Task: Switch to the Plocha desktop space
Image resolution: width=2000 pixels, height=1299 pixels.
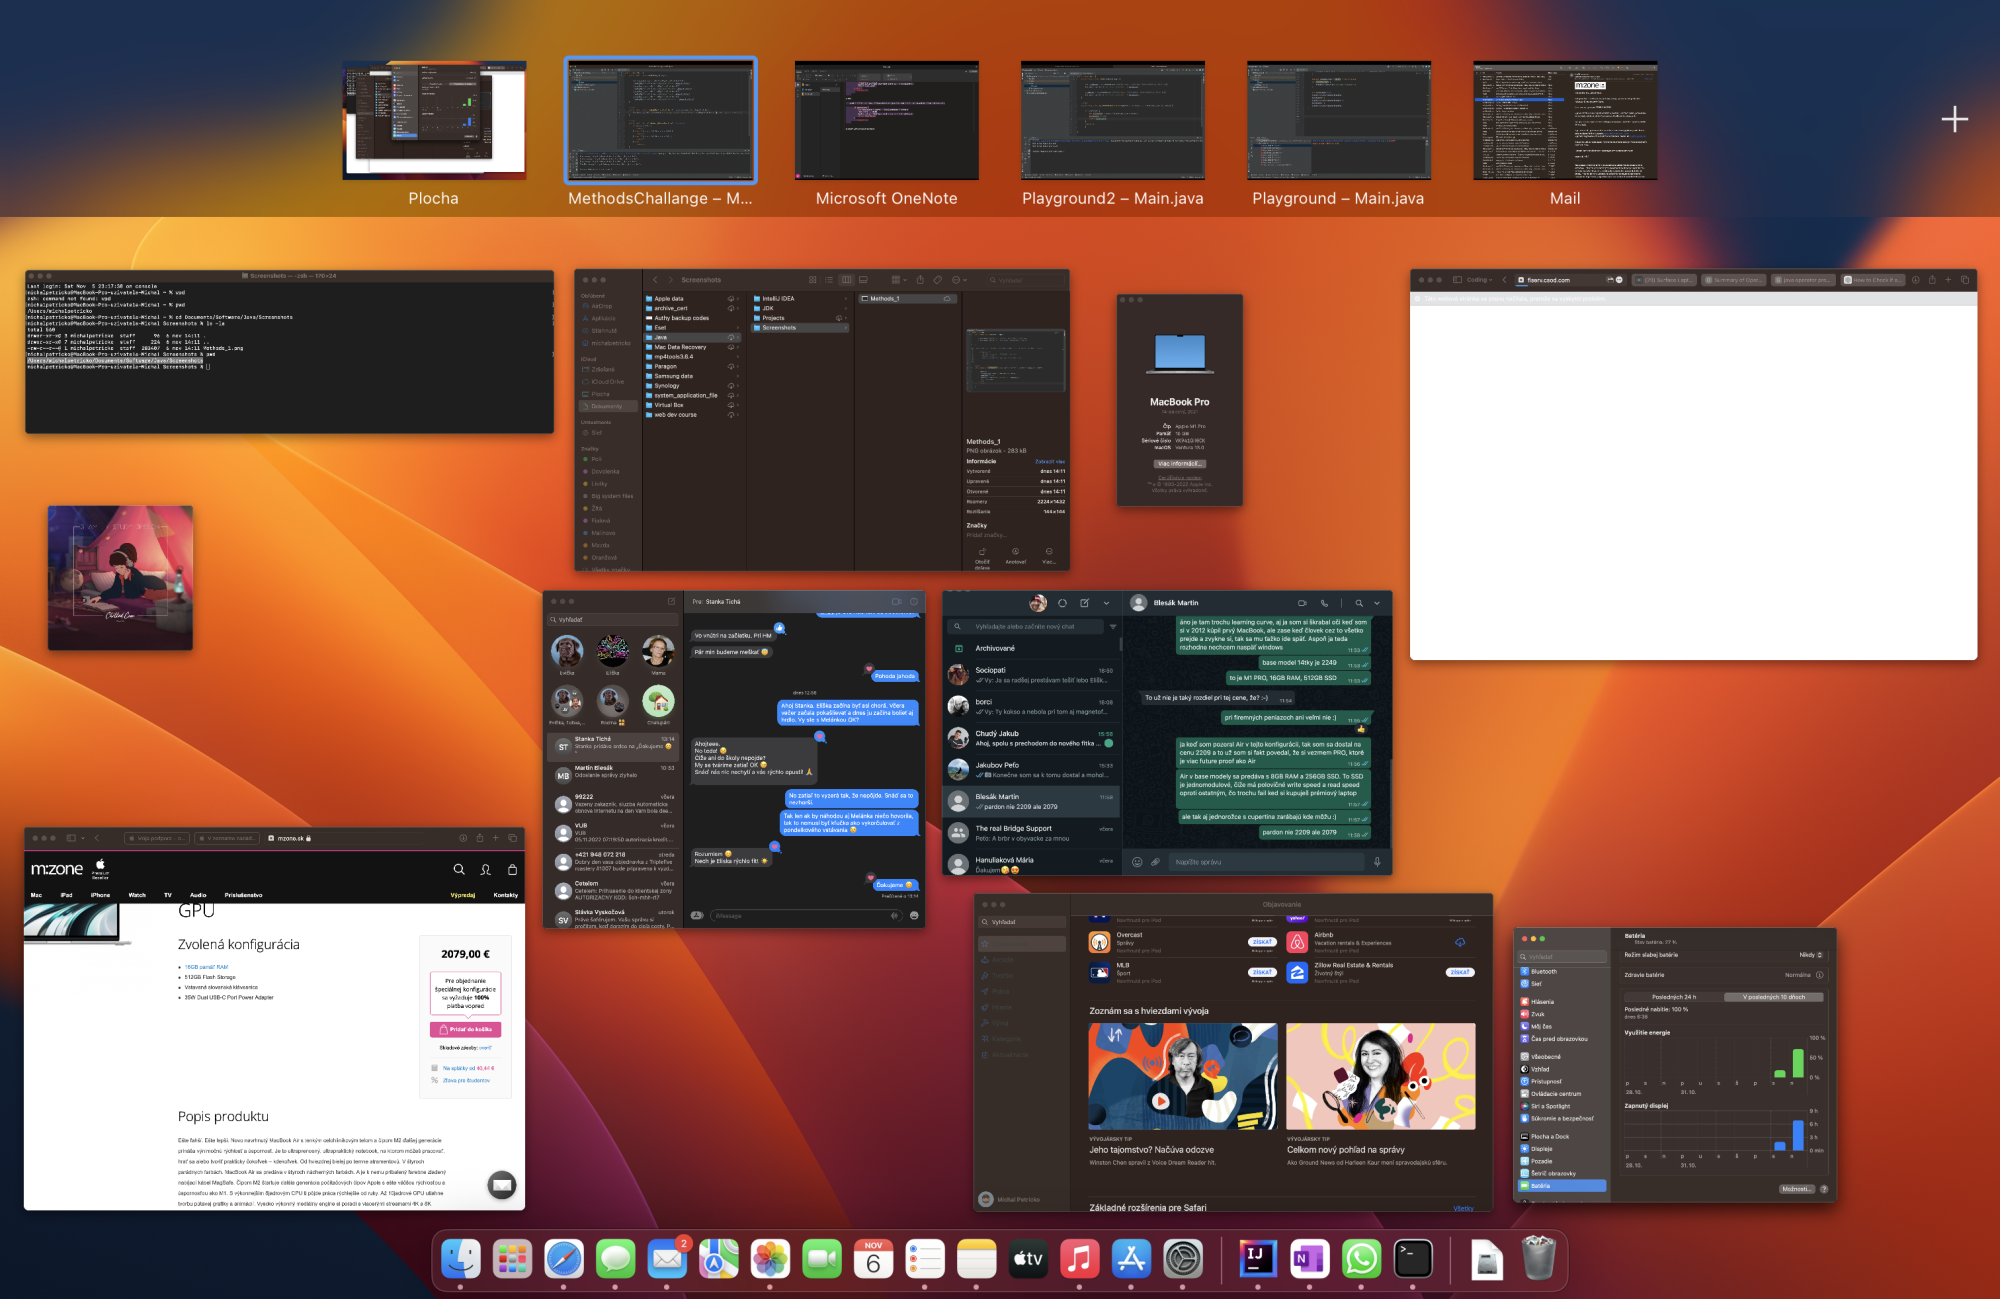Action: [x=434, y=121]
